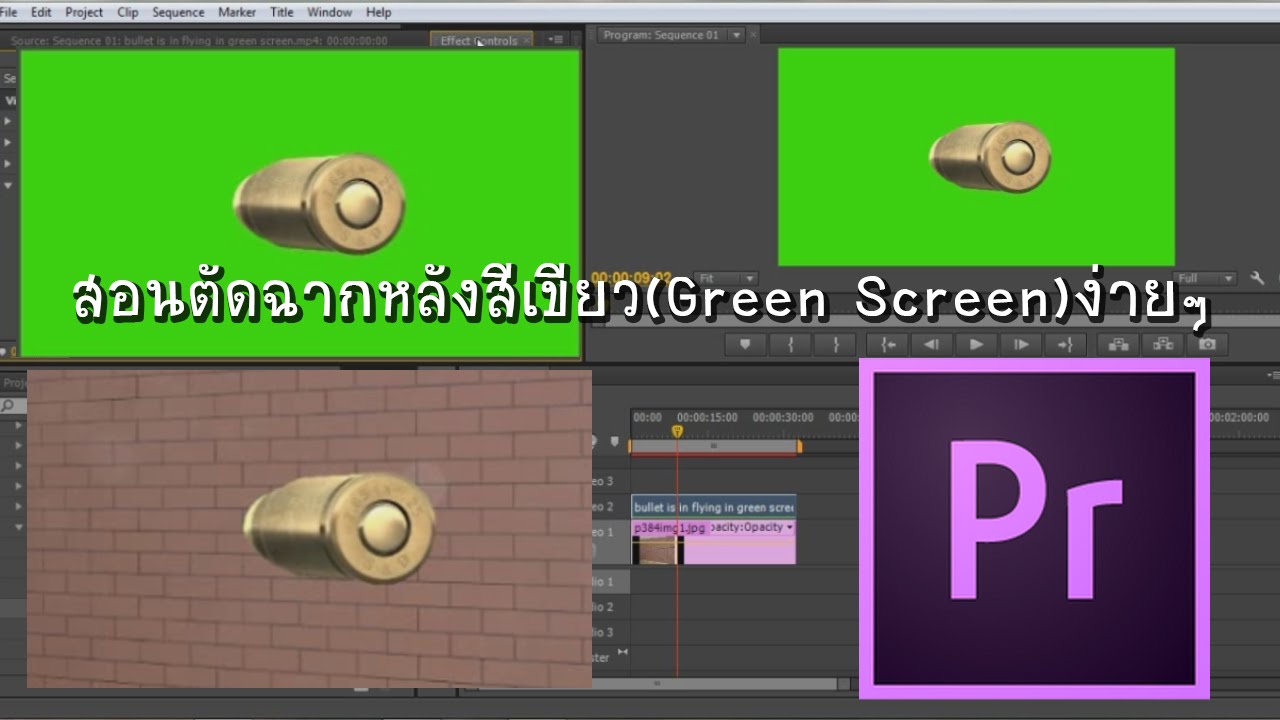Image resolution: width=1280 pixels, height=720 pixels.
Task: Open the Clip menu
Action: tap(128, 12)
